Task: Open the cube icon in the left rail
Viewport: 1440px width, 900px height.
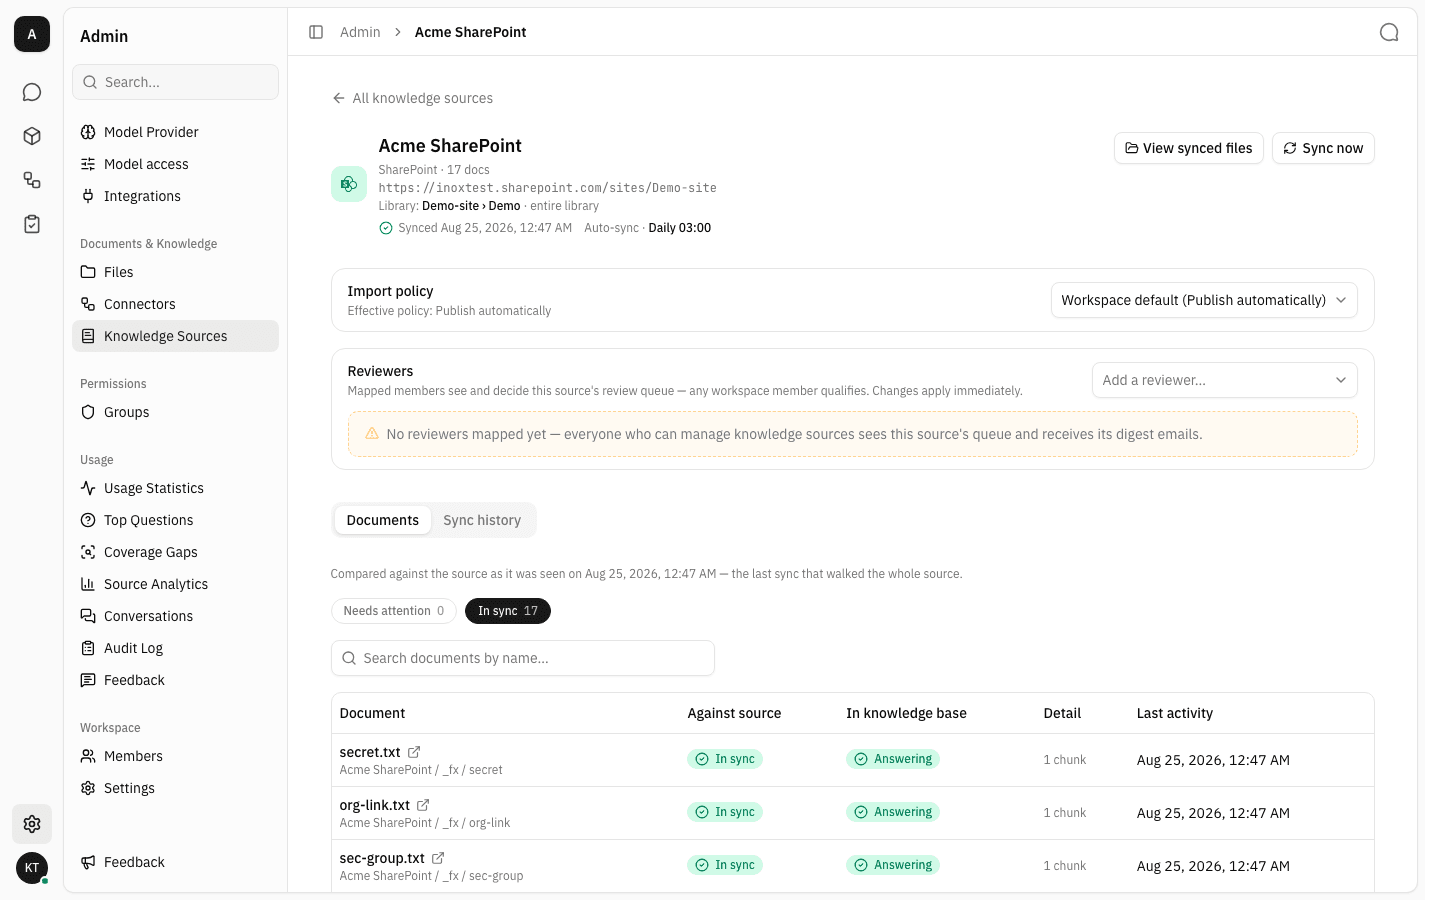Action: point(32,136)
